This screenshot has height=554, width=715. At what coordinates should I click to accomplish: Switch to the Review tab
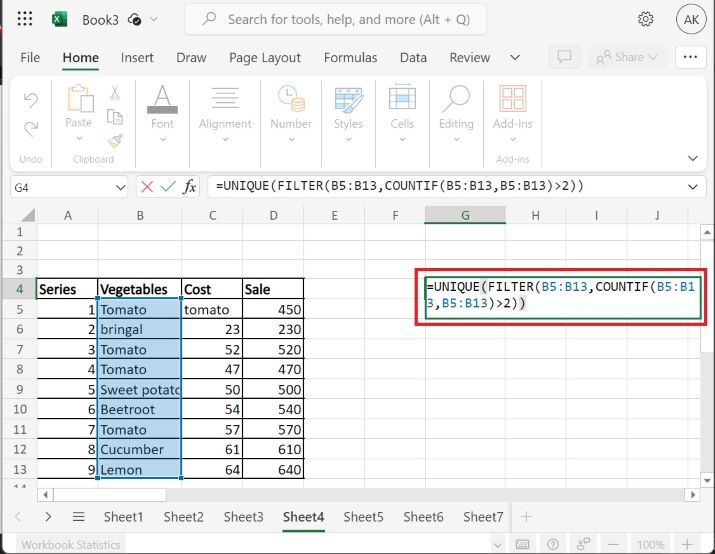pyautogui.click(x=469, y=57)
